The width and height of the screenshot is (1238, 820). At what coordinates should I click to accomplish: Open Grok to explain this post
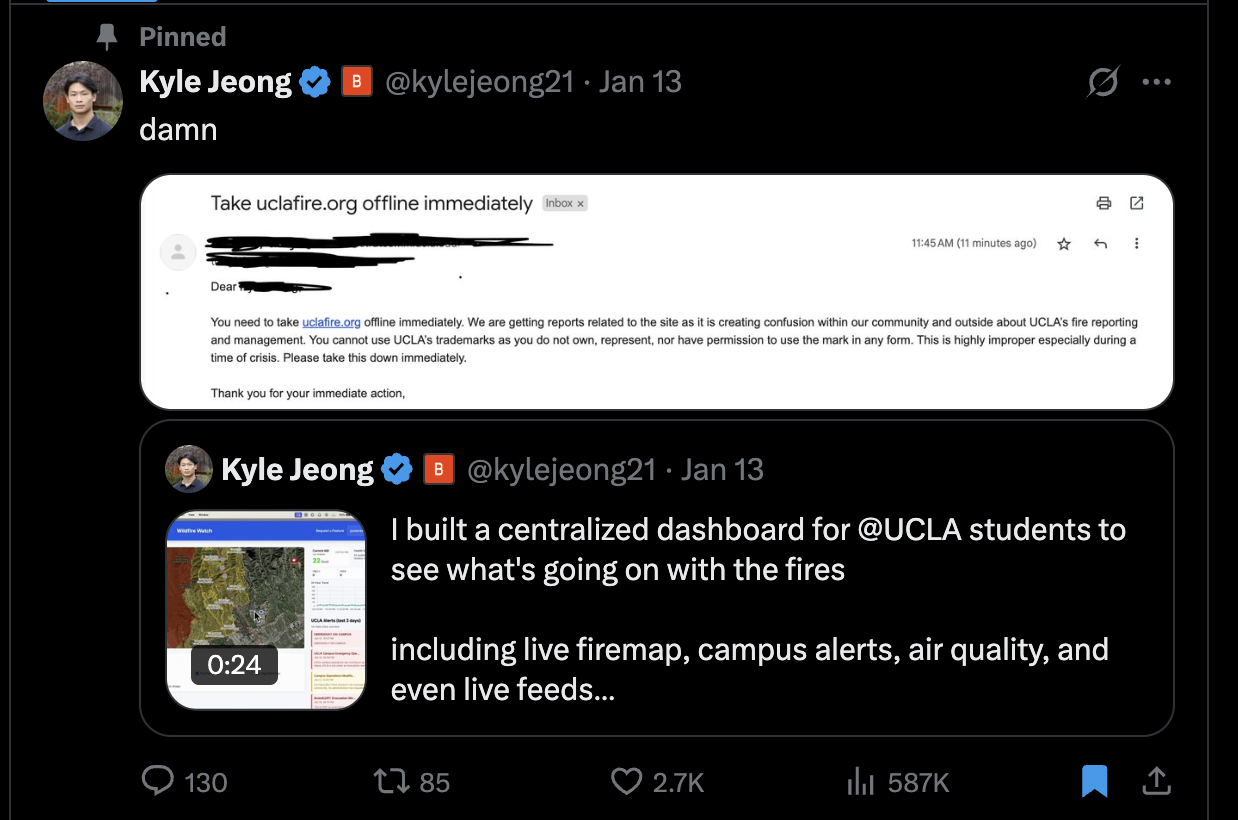[x=1102, y=82]
